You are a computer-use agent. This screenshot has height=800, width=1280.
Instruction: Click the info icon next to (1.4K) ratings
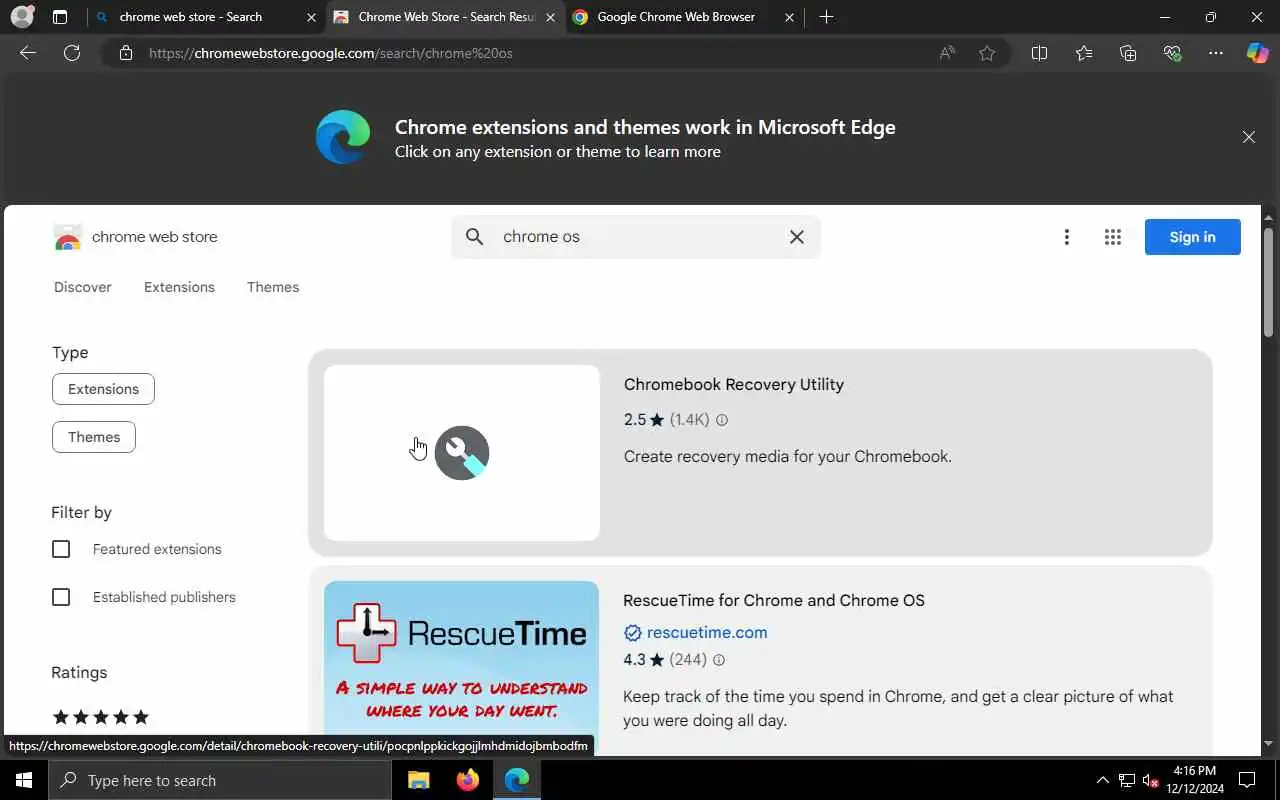click(x=722, y=420)
